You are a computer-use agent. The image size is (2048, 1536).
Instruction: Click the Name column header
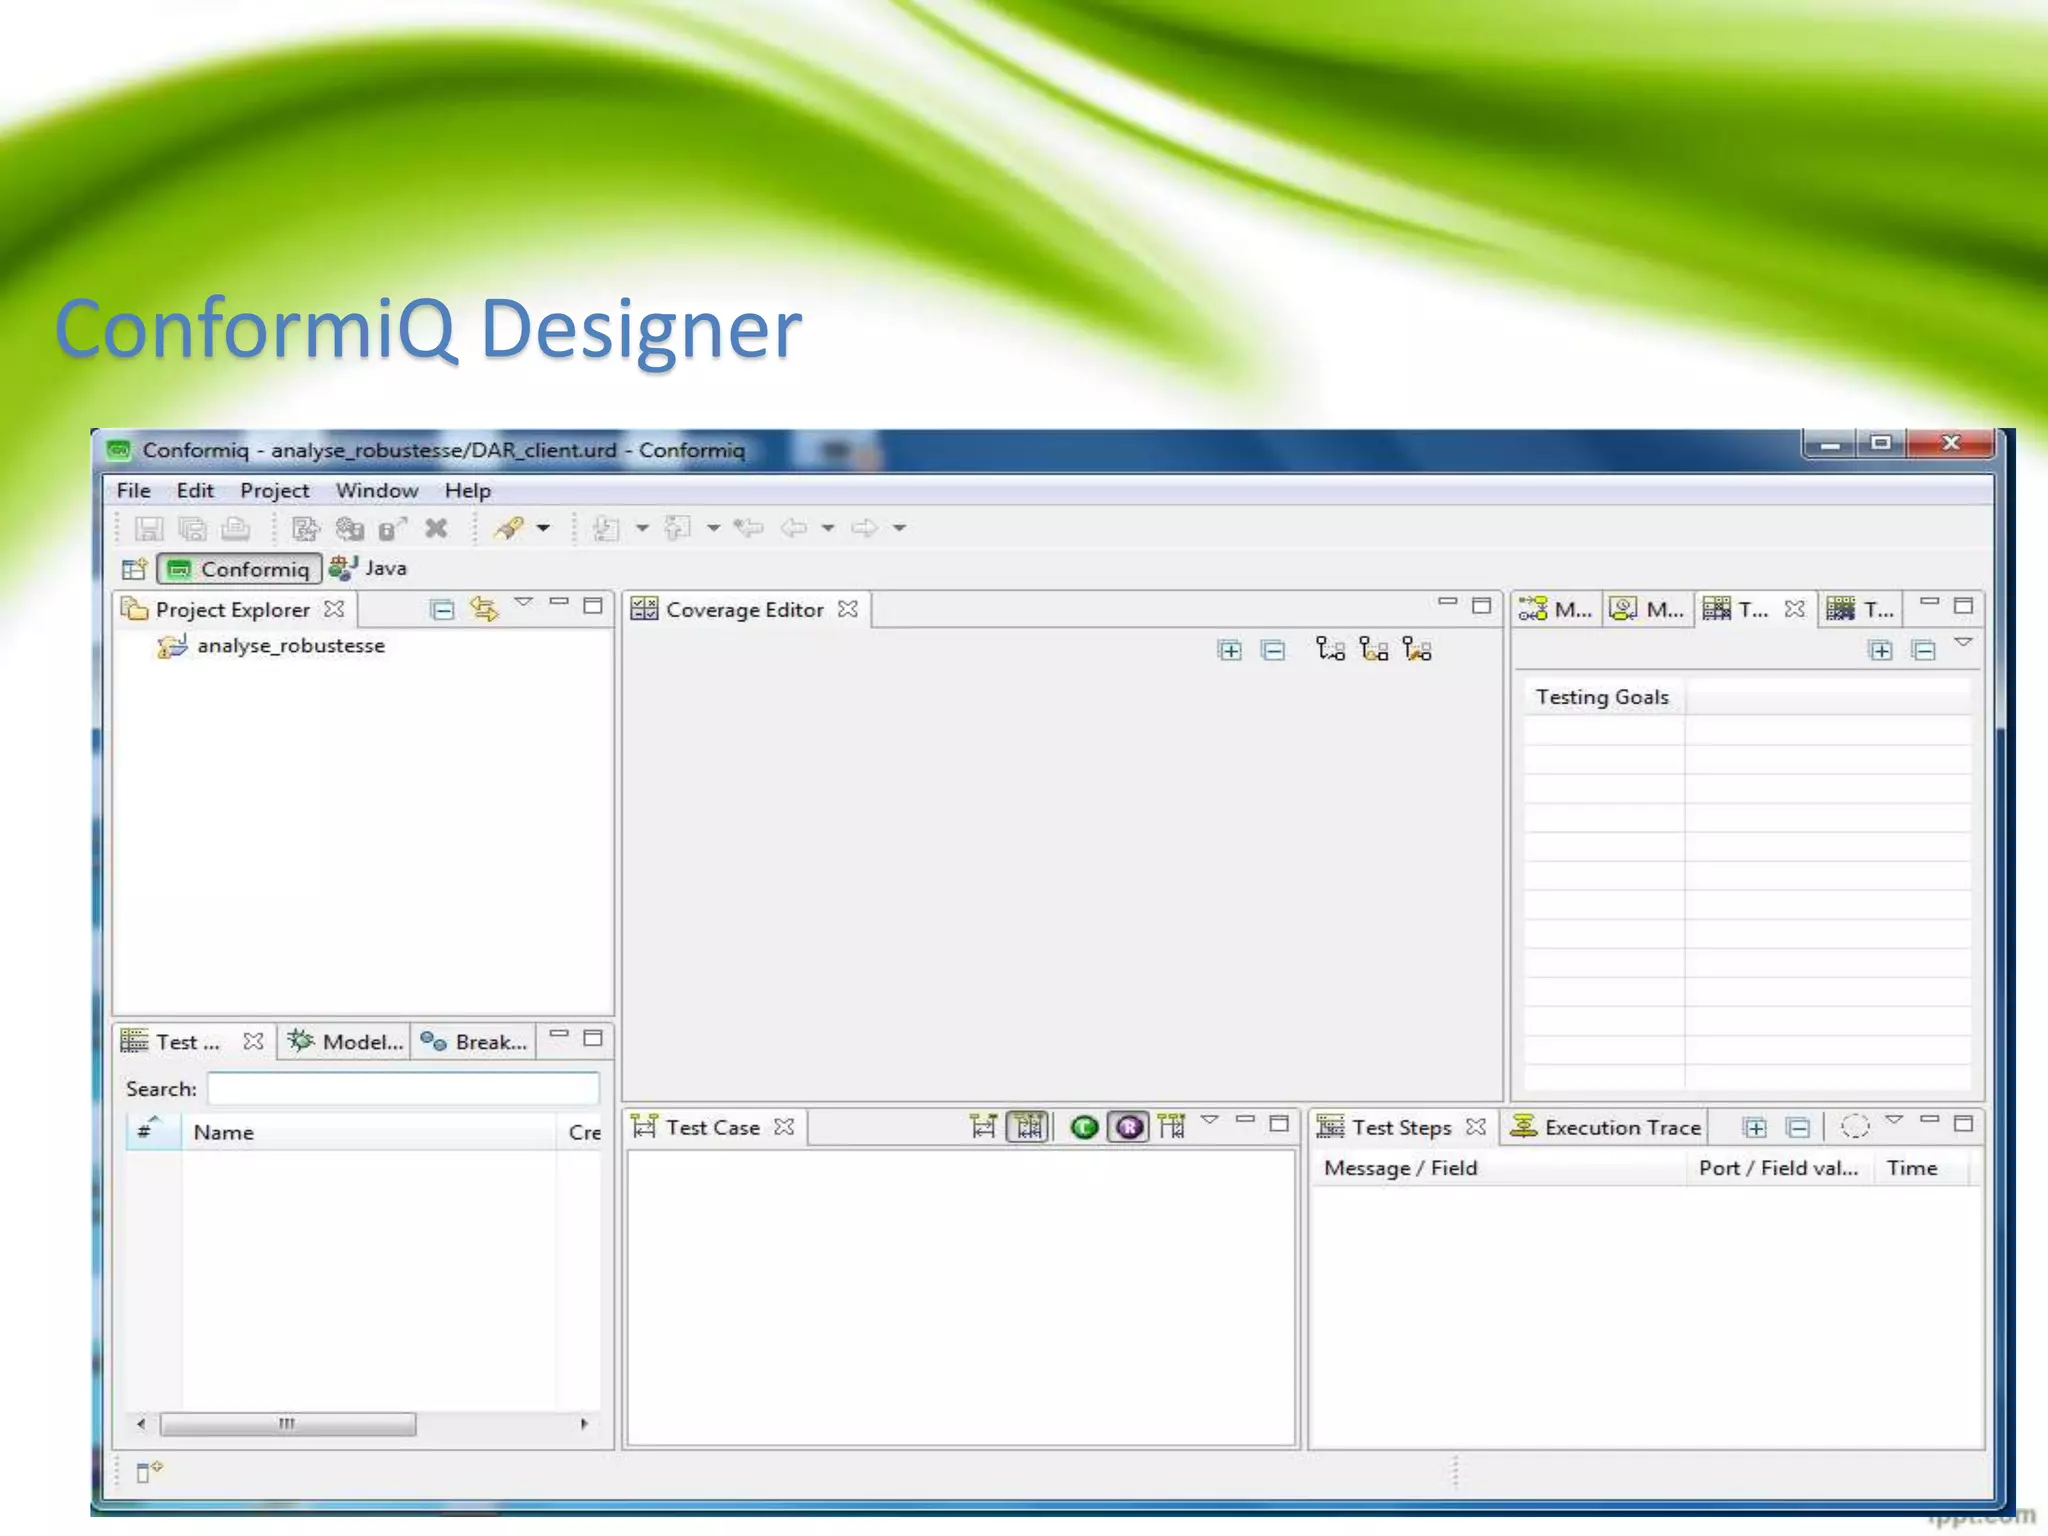pos(368,1132)
